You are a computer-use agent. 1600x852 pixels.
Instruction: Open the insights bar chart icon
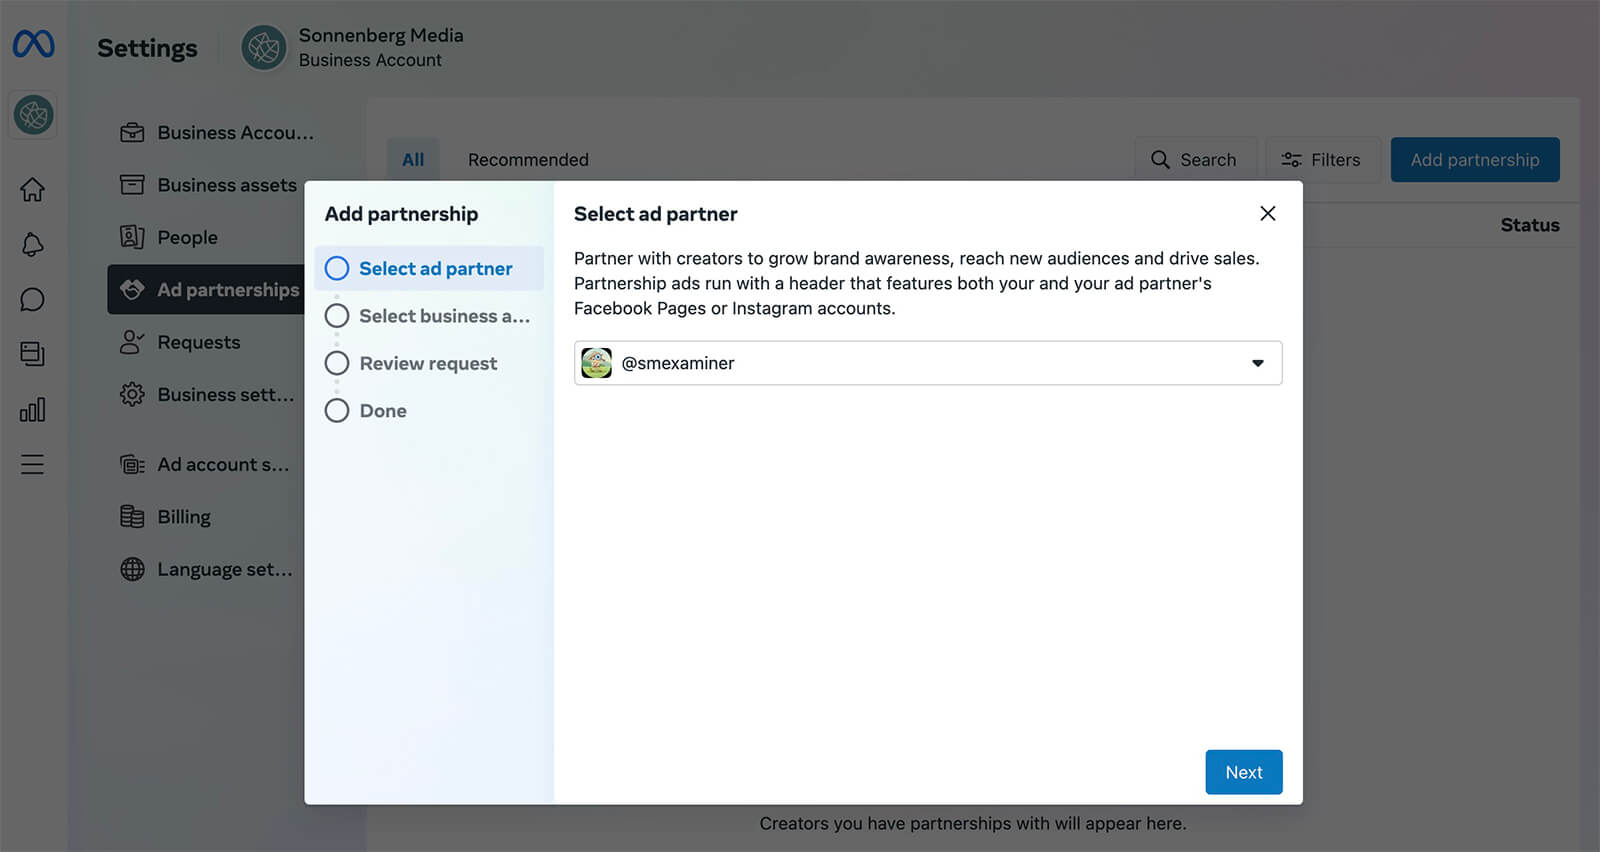click(33, 410)
